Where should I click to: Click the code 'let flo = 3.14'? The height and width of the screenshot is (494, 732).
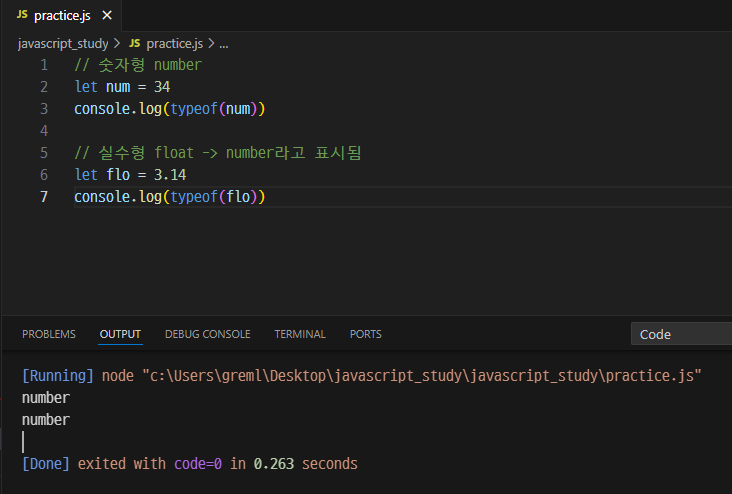point(130,175)
